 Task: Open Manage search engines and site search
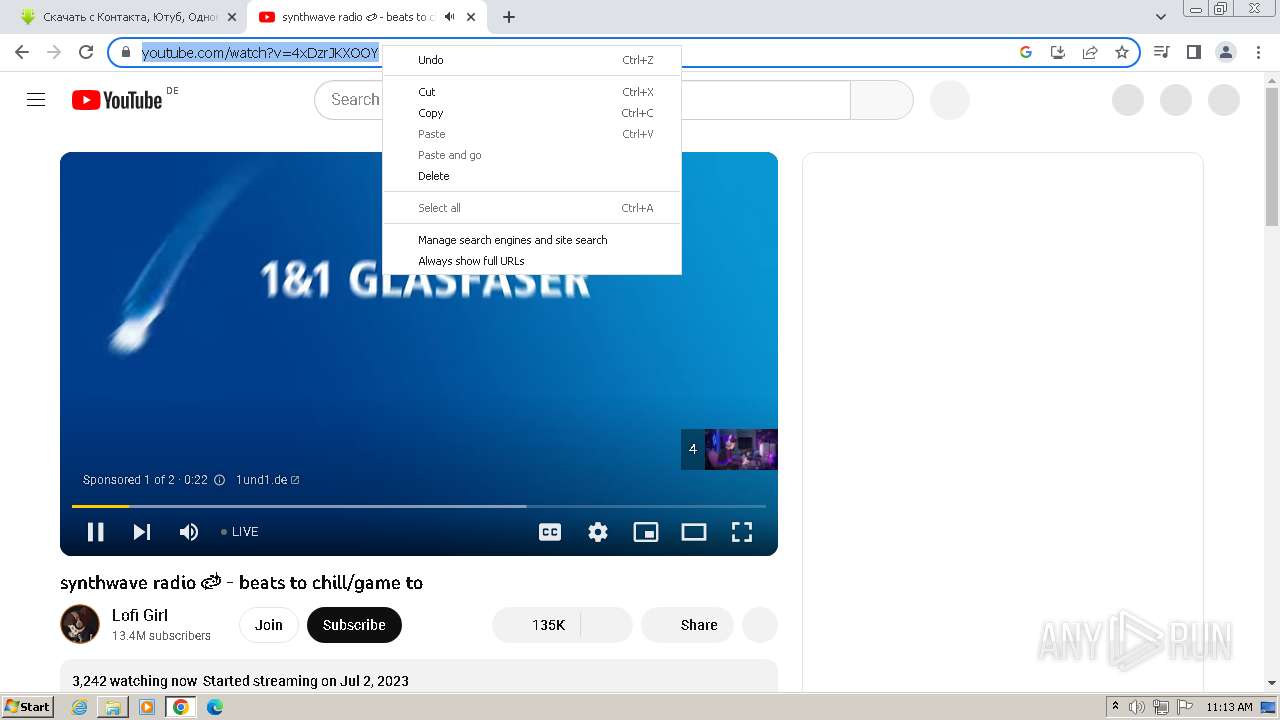tap(532, 240)
